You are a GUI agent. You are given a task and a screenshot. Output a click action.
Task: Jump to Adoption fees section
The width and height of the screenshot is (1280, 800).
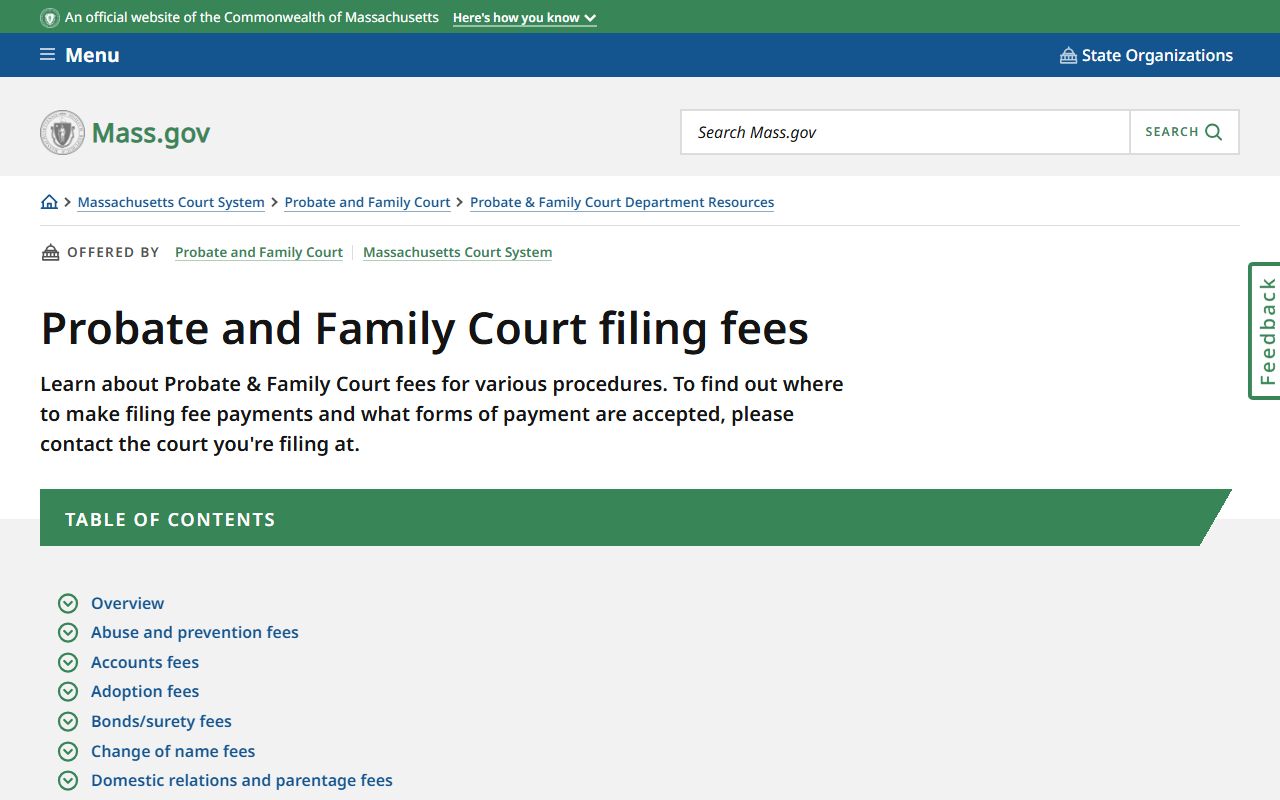(x=145, y=691)
